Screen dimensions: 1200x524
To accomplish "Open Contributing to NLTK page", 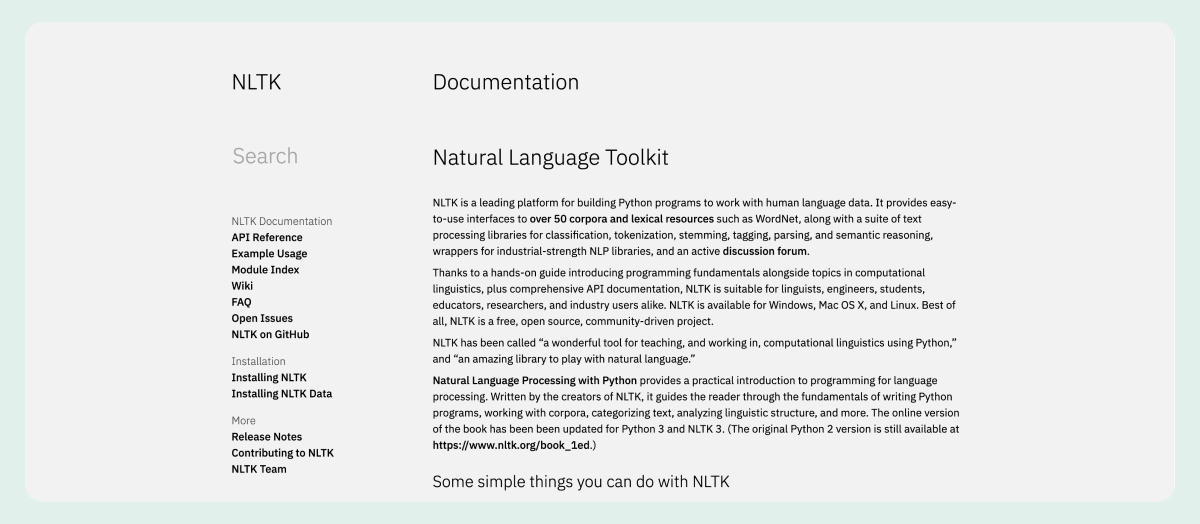I will click(282, 453).
